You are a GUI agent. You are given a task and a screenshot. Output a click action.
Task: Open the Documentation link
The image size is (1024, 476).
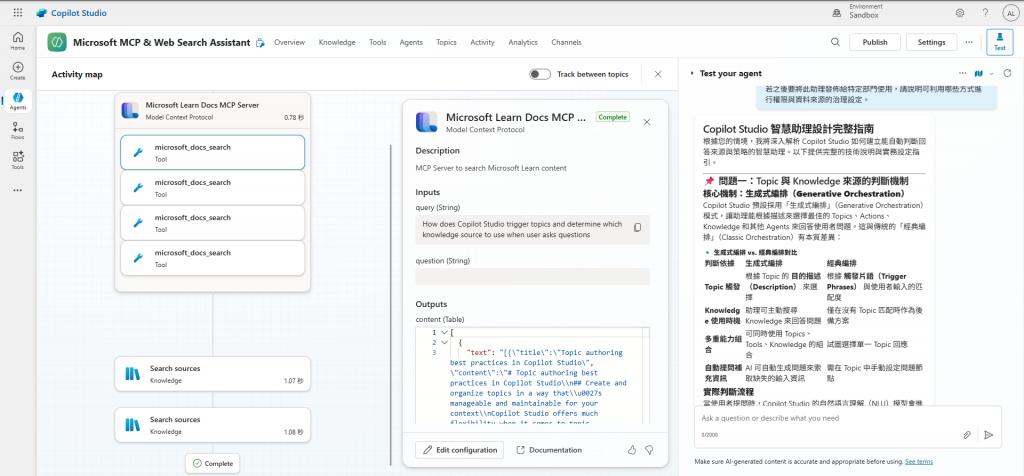(549, 450)
